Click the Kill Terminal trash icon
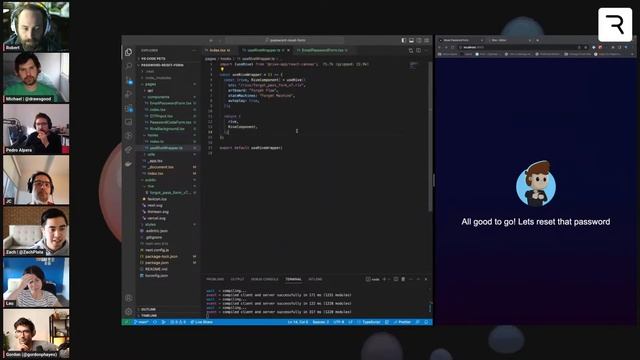640x360 pixels. 403,279
